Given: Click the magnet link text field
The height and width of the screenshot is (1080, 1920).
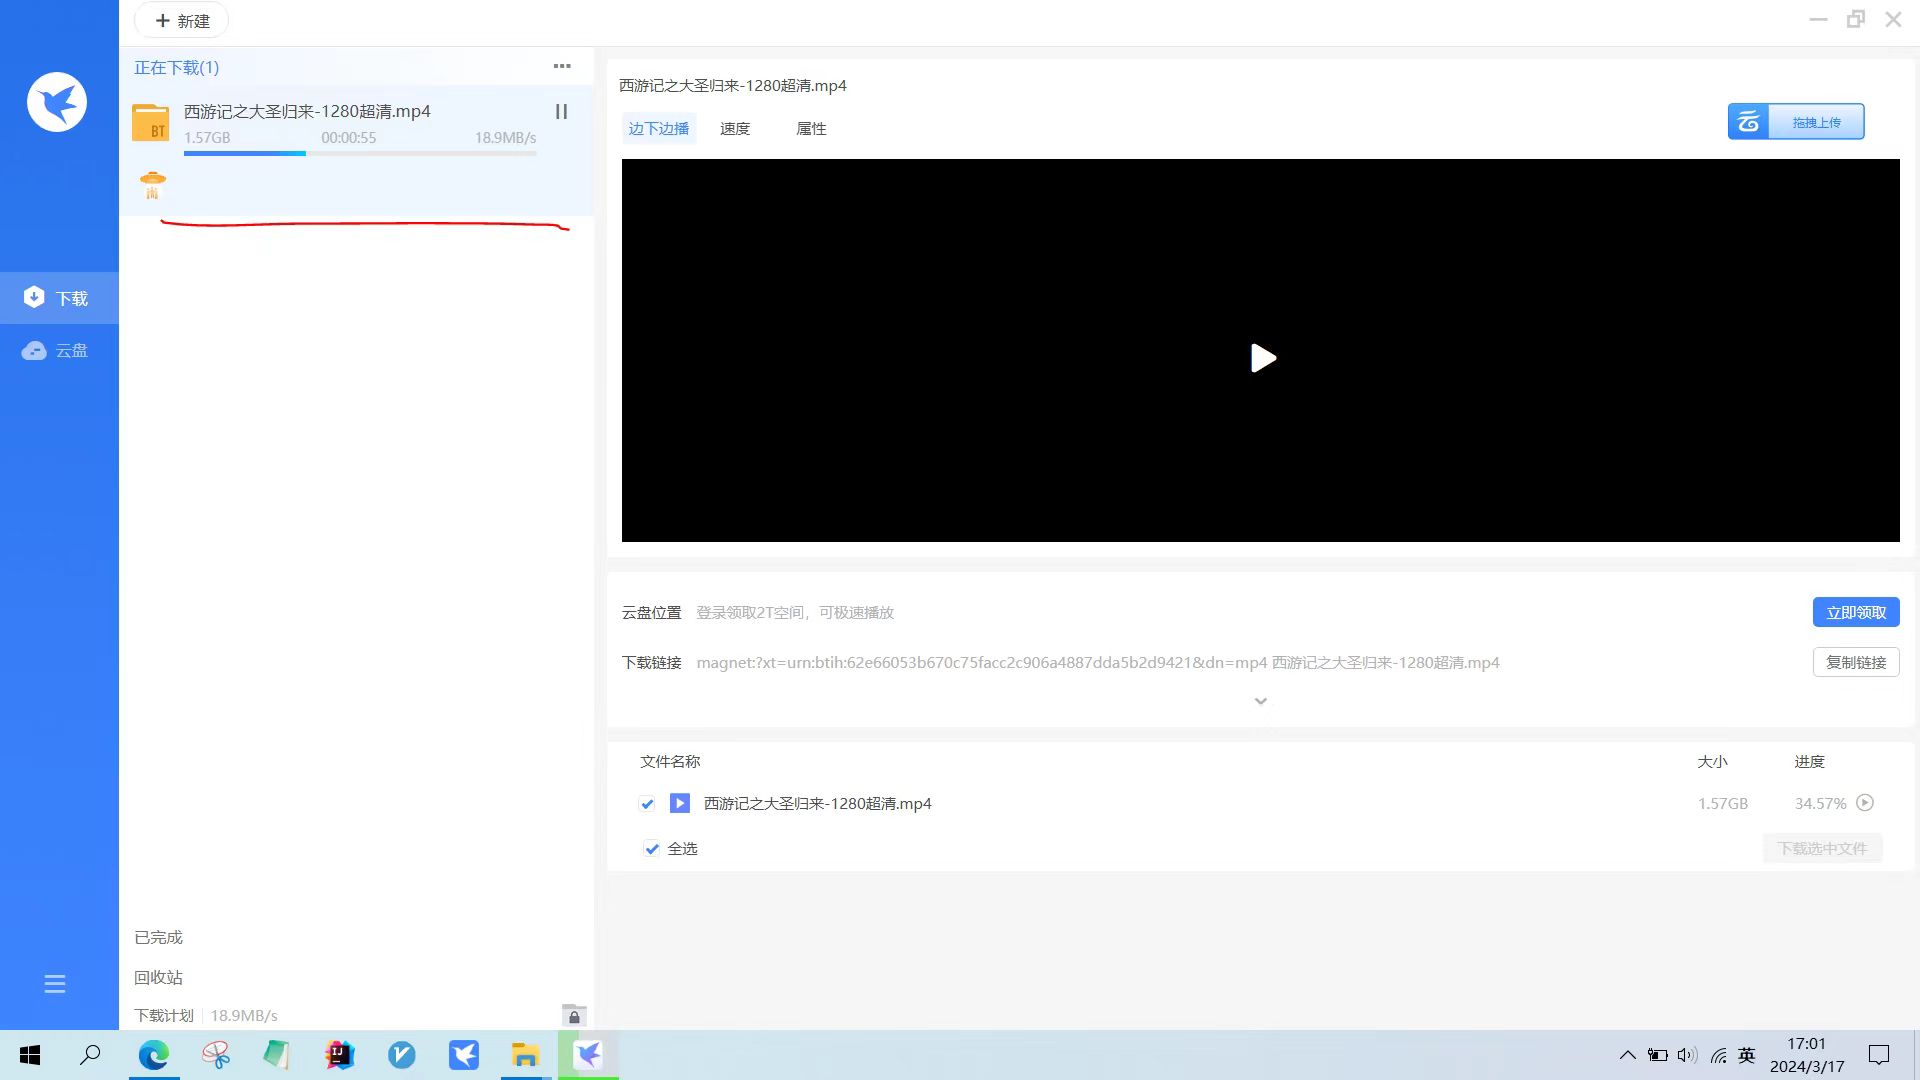Looking at the screenshot, I should [1098, 662].
